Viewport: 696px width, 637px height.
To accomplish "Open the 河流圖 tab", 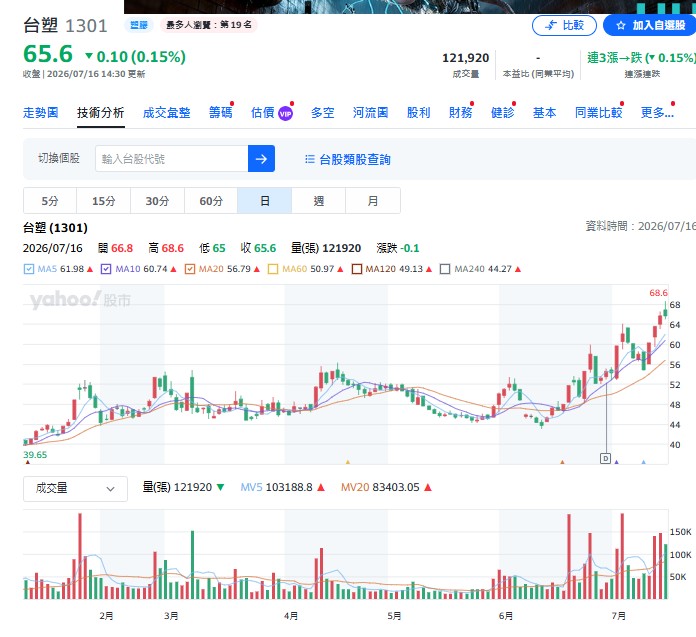I will click(371, 113).
